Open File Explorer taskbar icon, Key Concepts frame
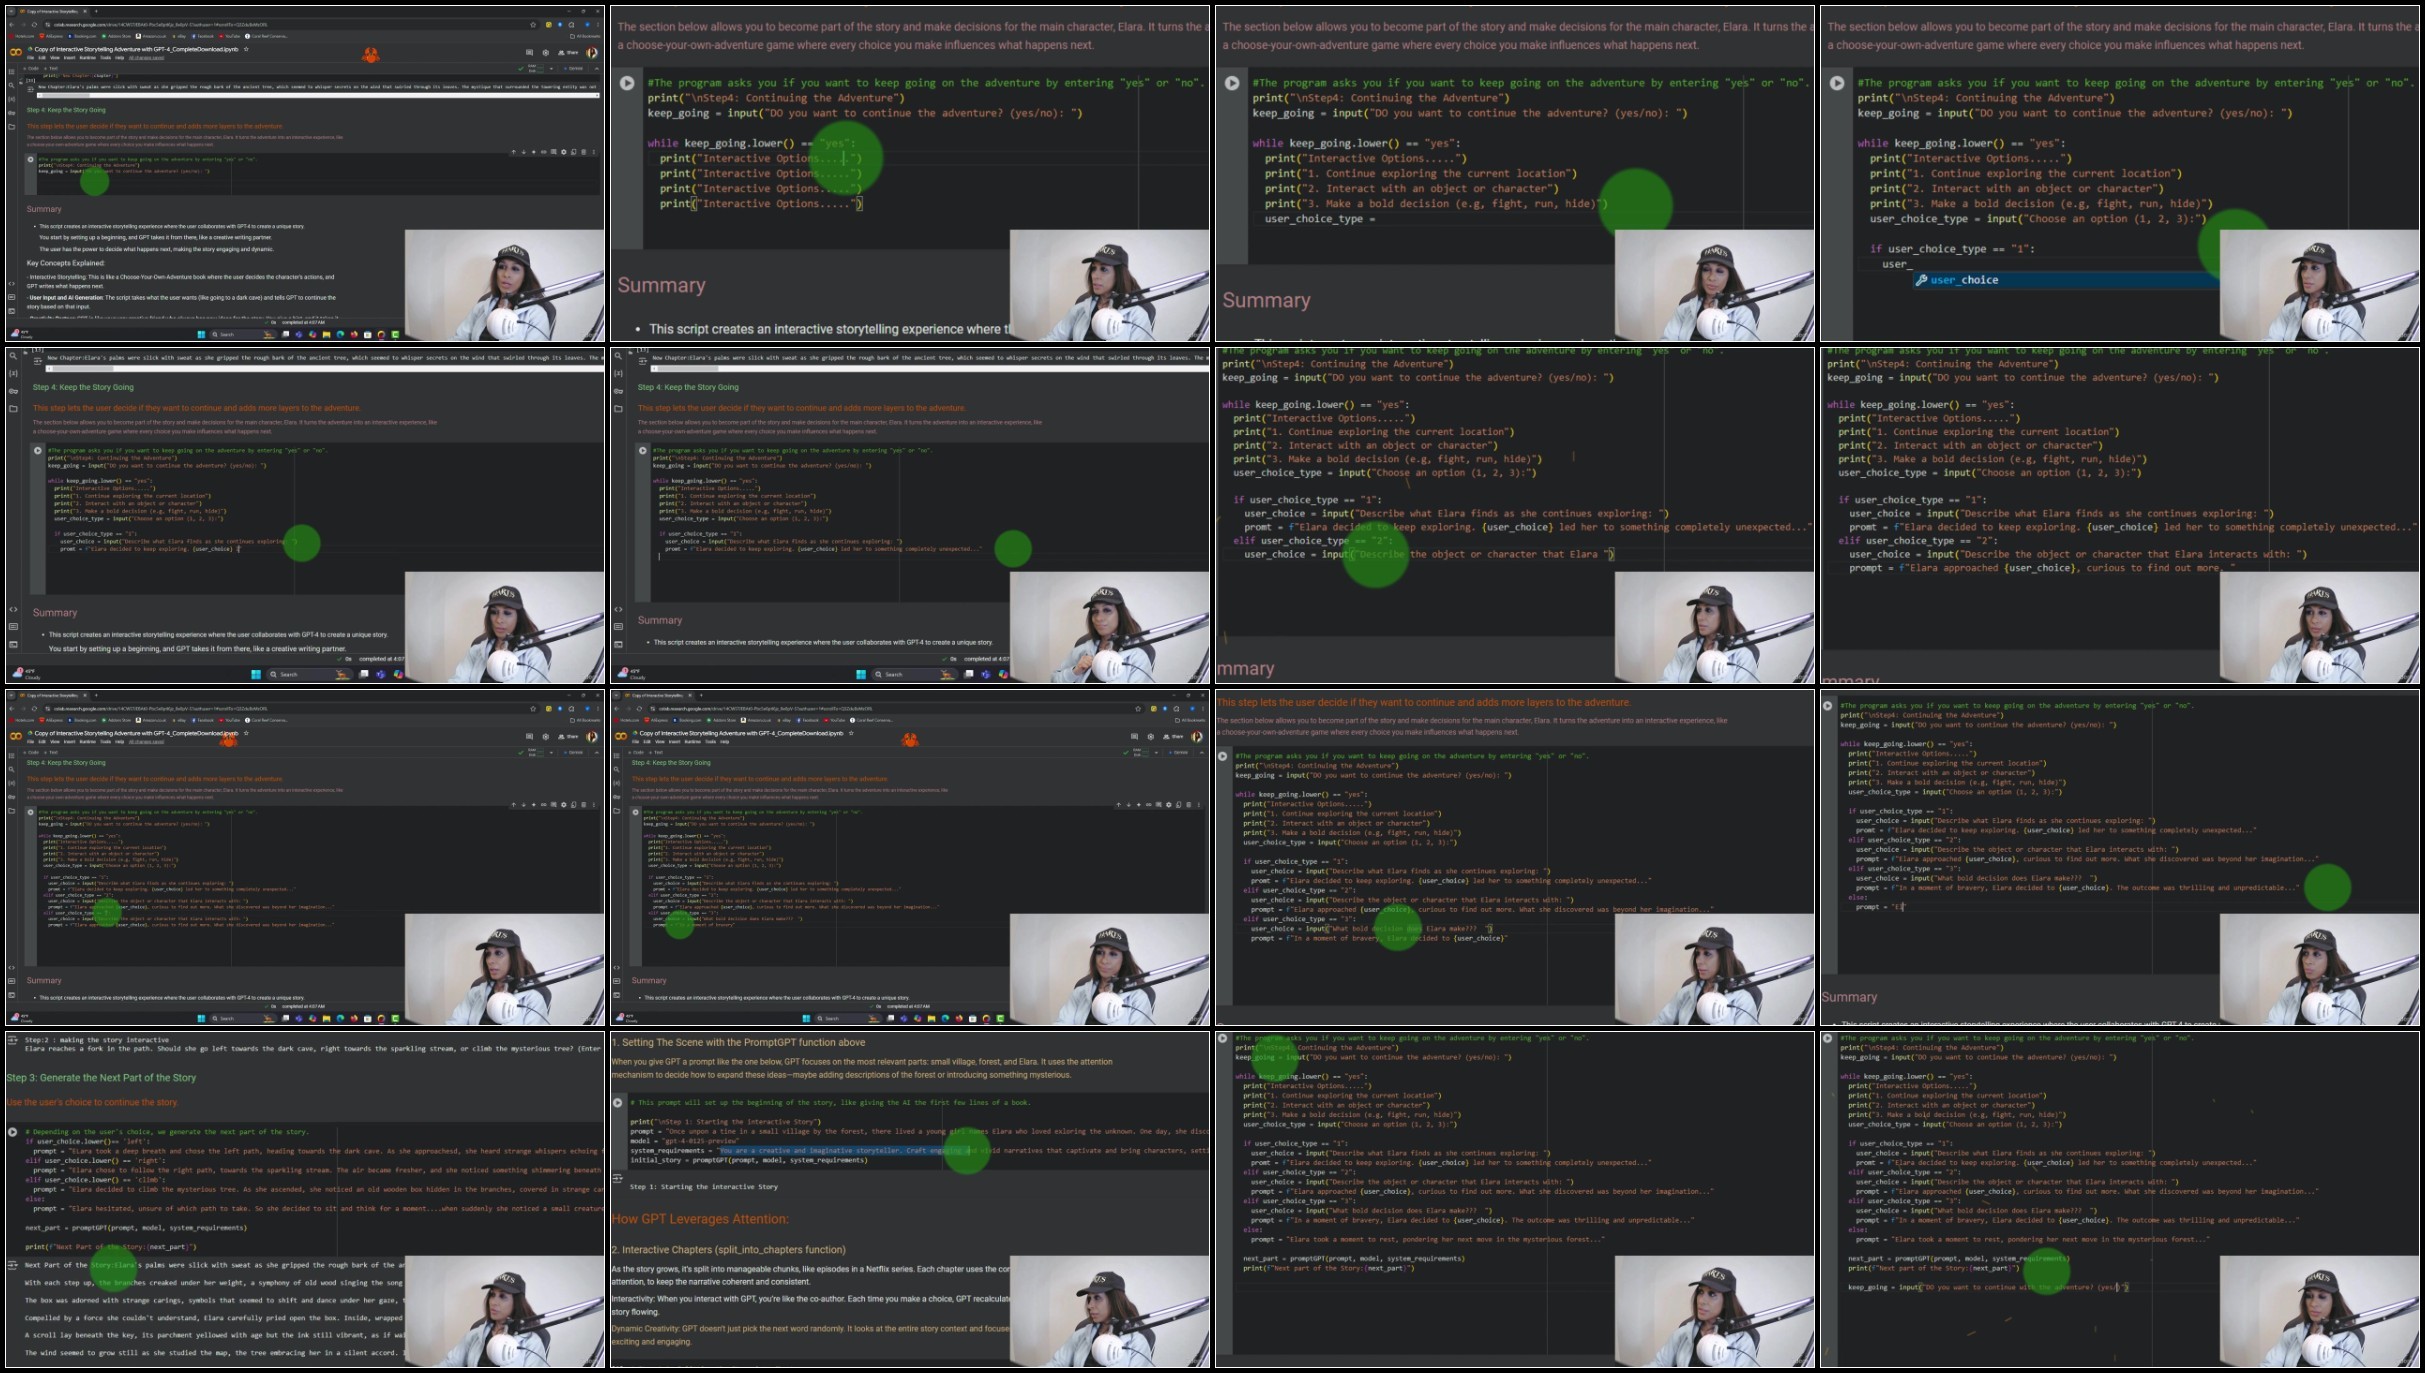 pos(326,334)
